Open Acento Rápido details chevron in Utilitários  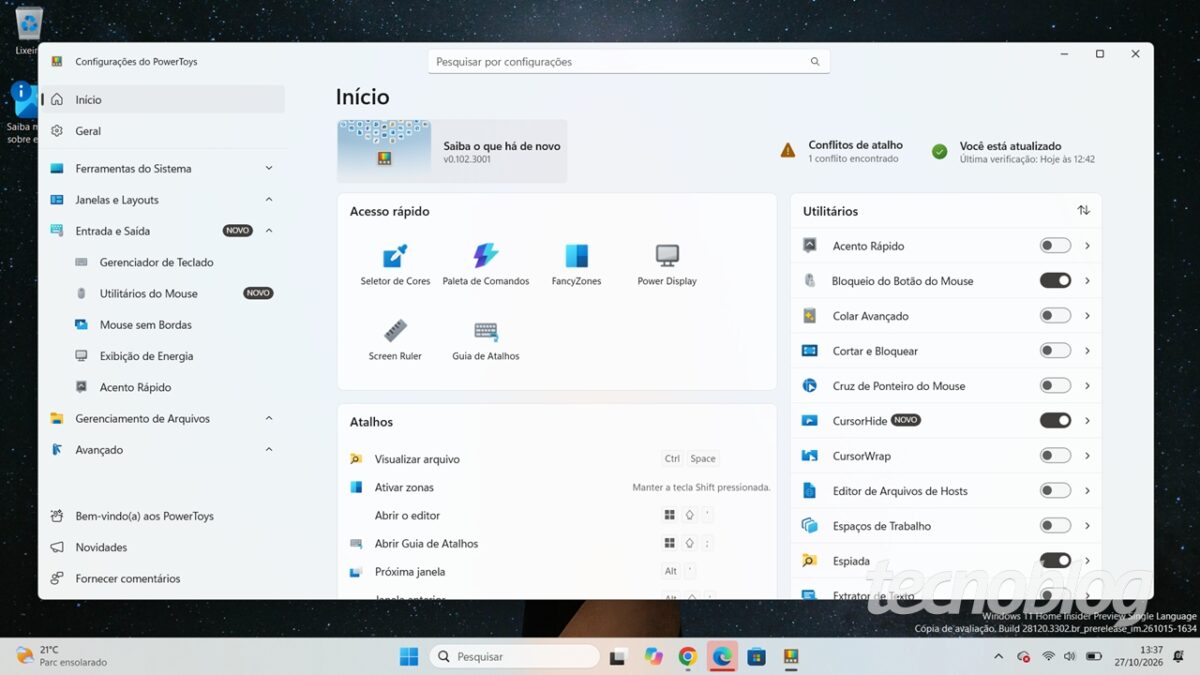[1087, 246]
